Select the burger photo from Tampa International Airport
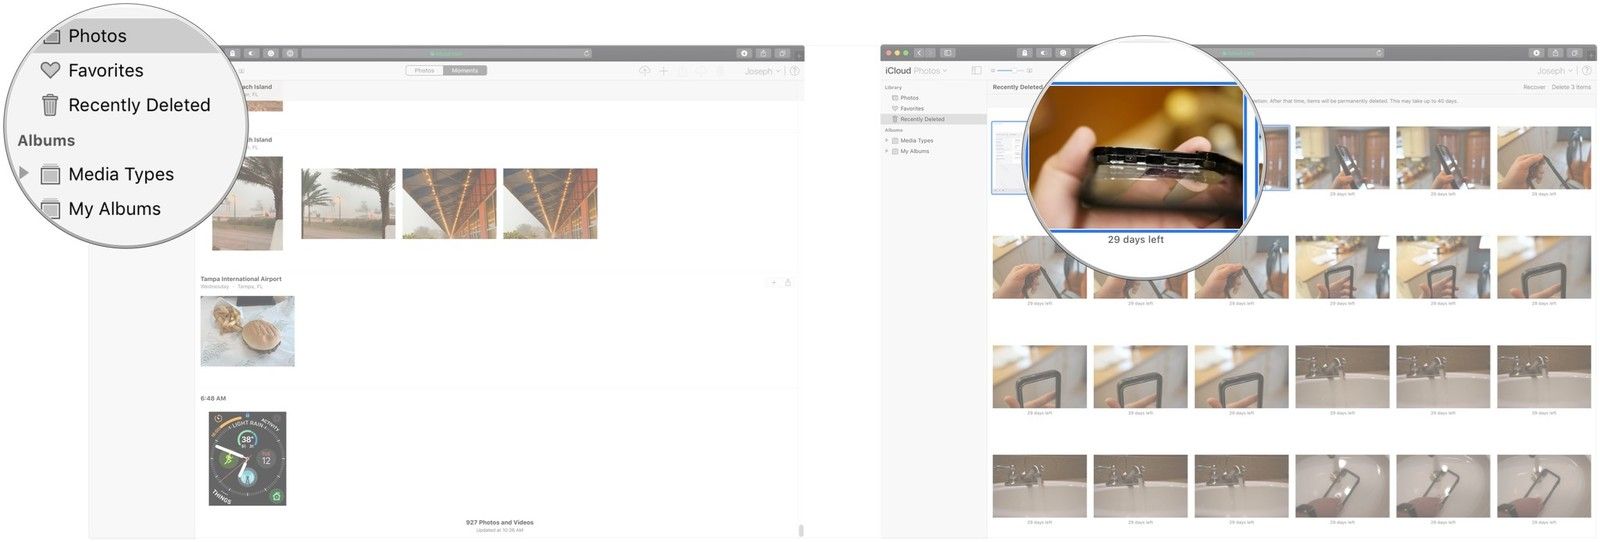 pyautogui.click(x=247, y=331)
